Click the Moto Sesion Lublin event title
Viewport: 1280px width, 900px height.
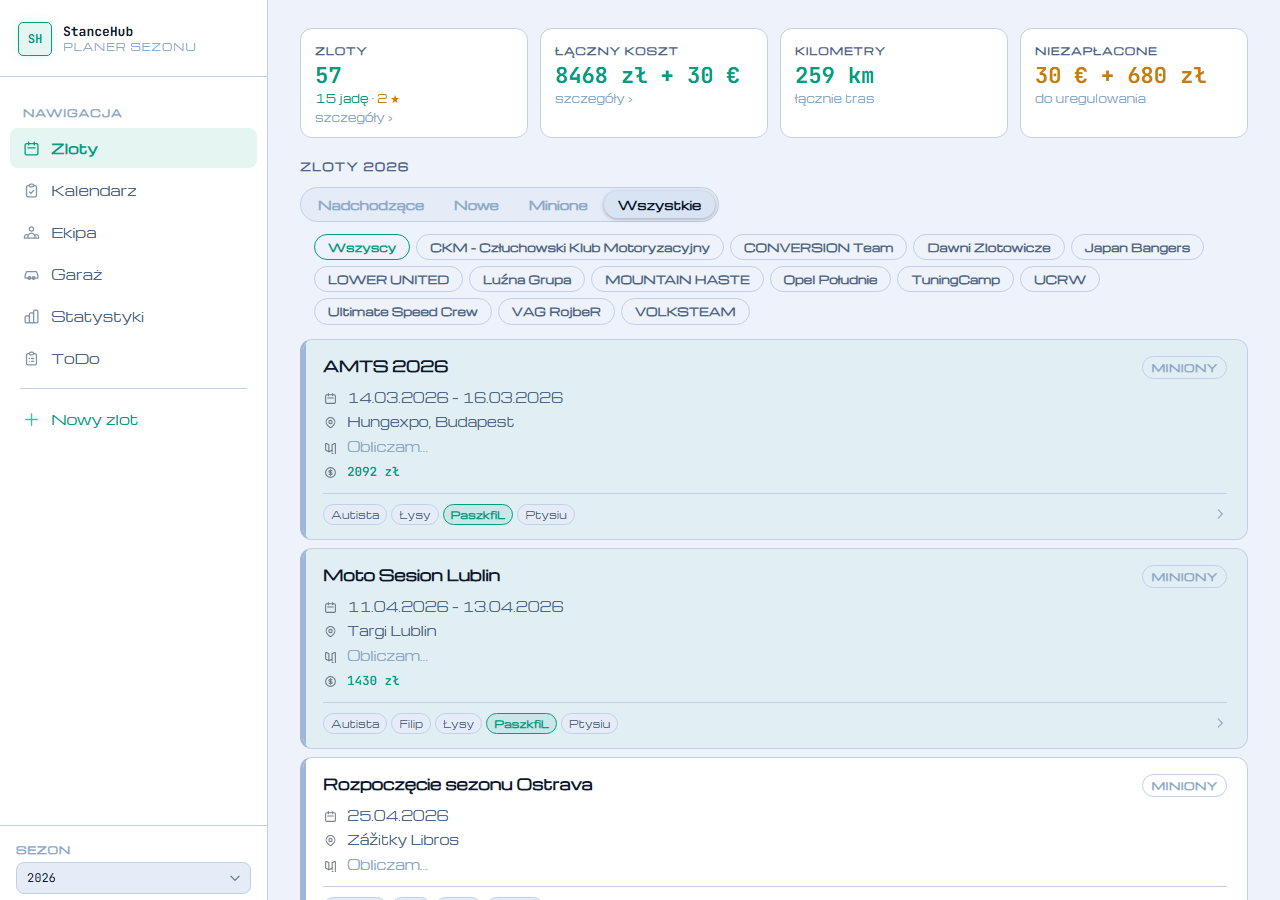(412, 575)
